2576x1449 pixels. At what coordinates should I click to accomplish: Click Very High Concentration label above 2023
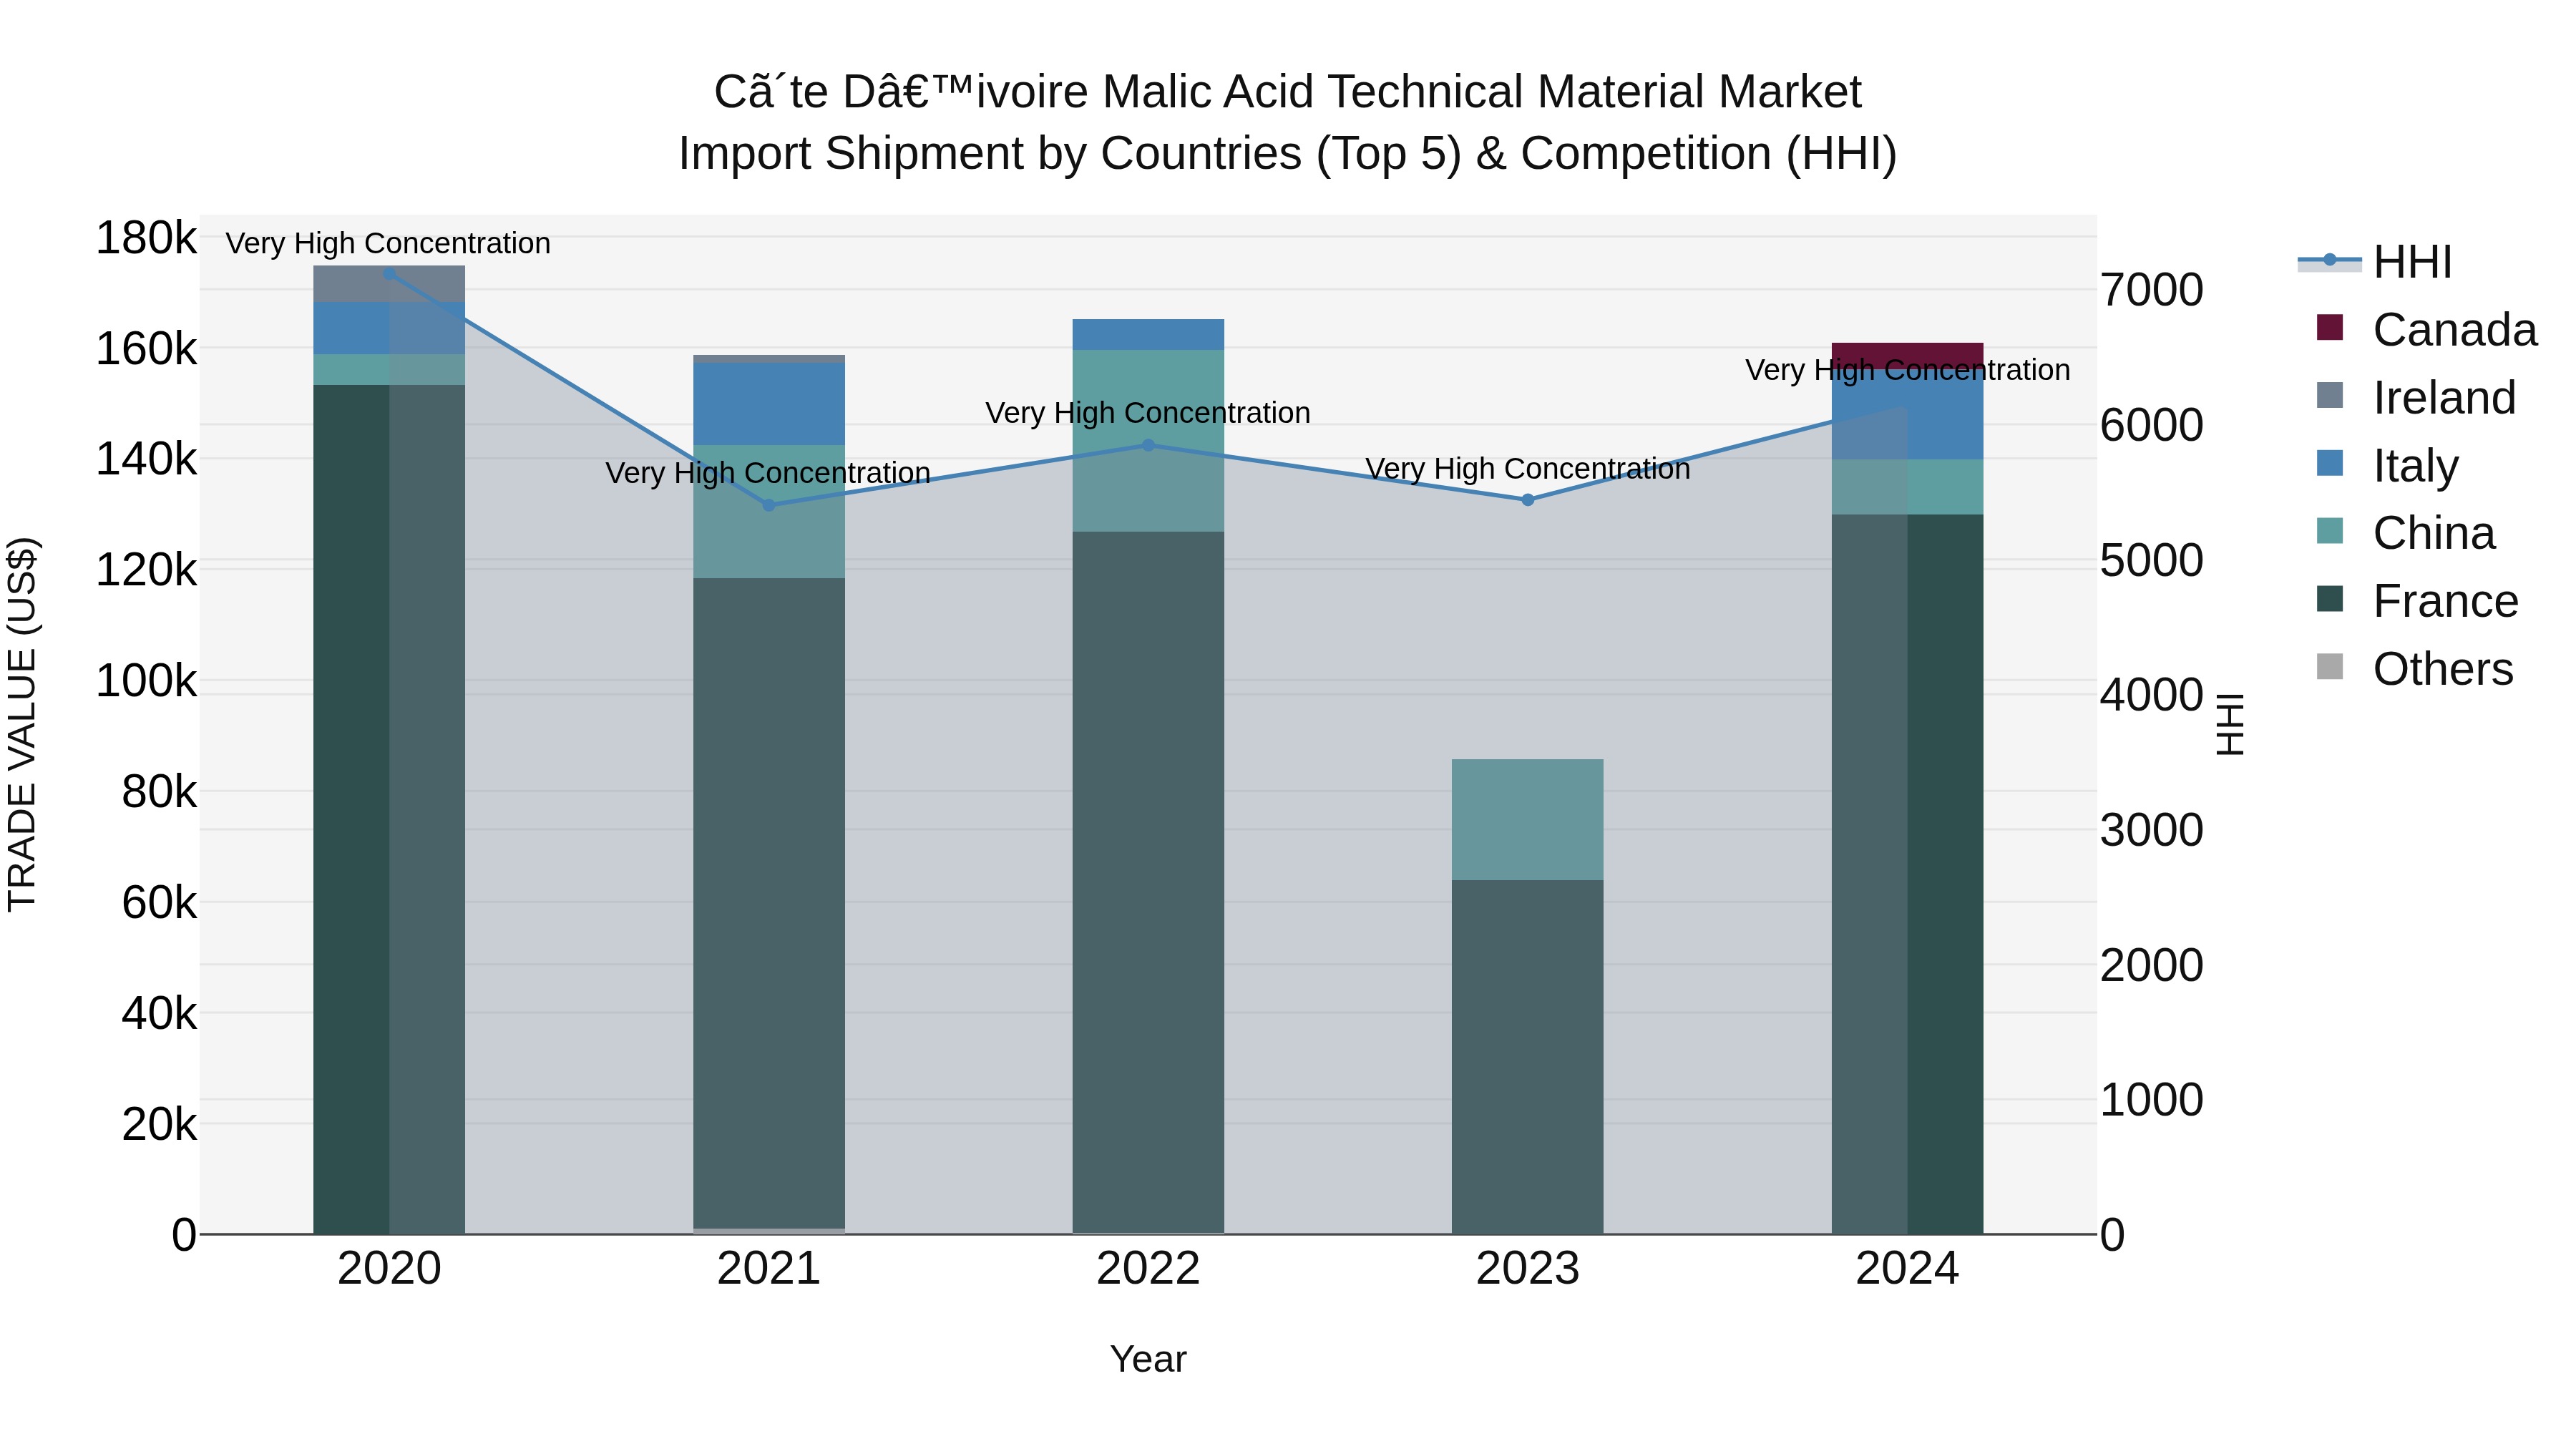tap(1528, 468)
